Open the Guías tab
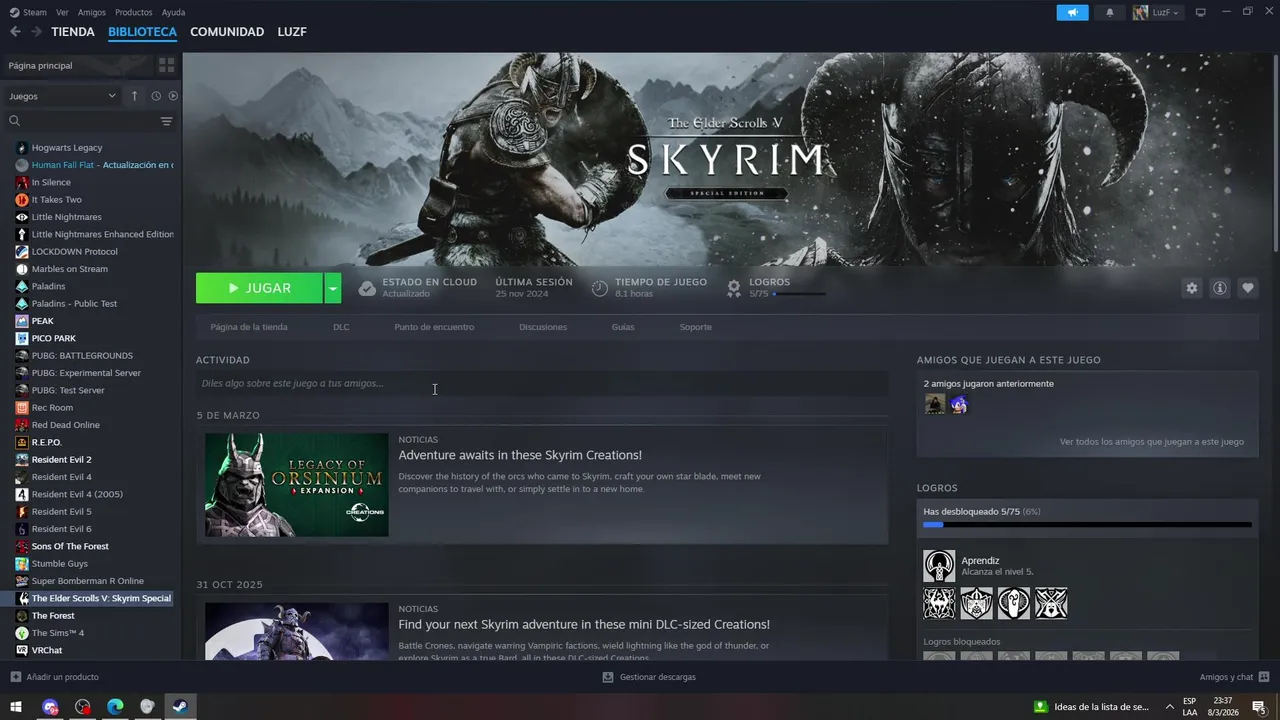The height and width of the screenshot is (720, 1280). (623, 327)
